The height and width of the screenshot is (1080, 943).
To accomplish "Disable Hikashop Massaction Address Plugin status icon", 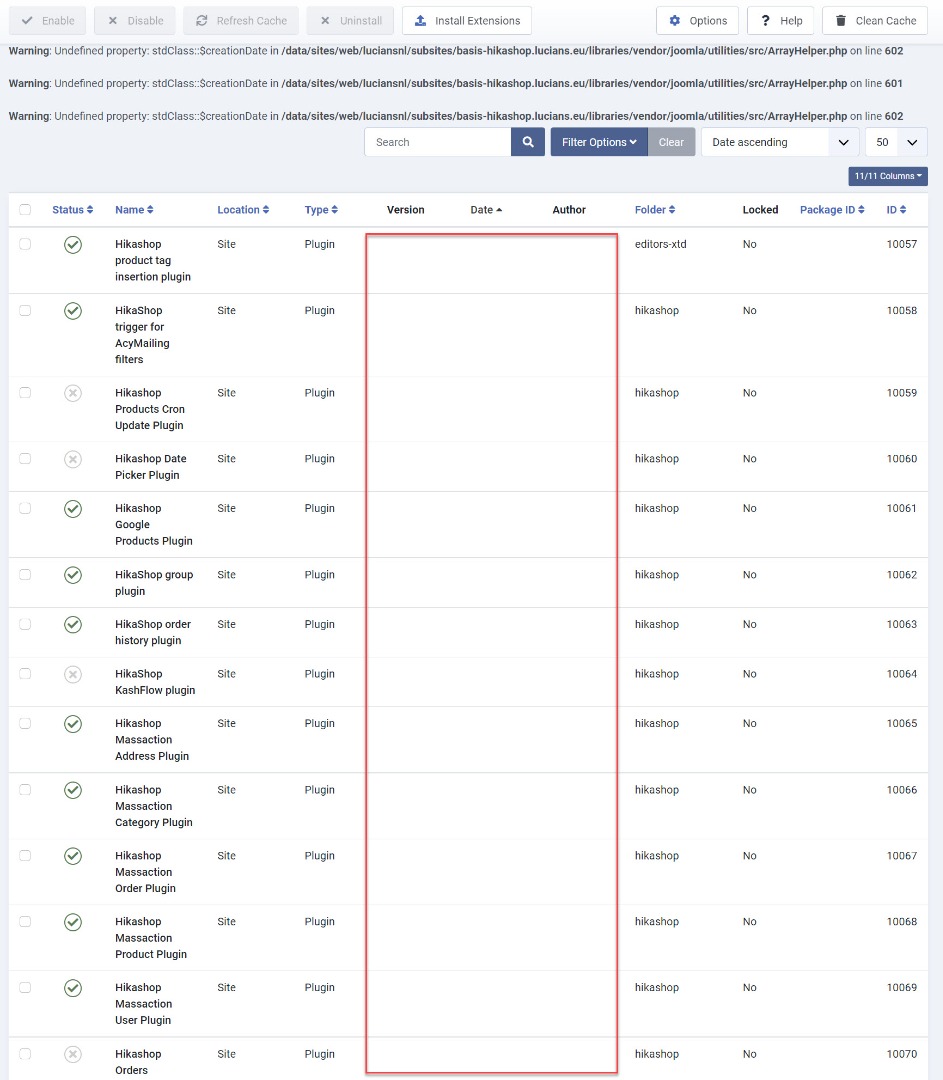I will point(73,724).
